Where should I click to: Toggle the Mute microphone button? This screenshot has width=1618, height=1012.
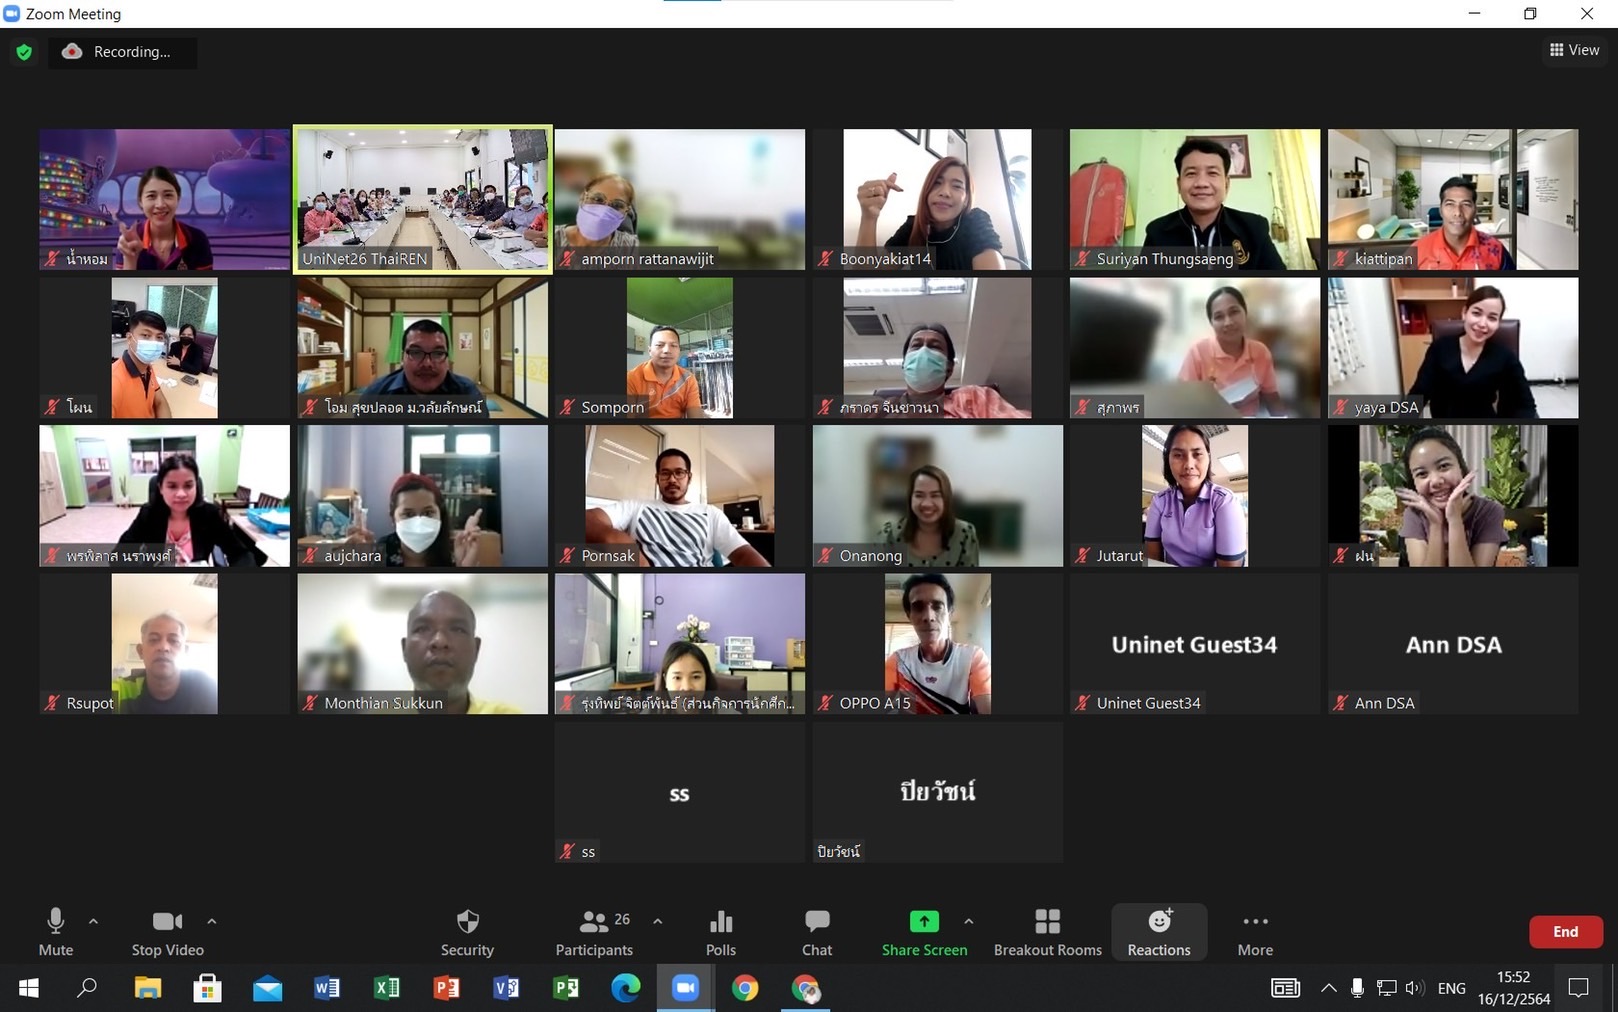56,932
